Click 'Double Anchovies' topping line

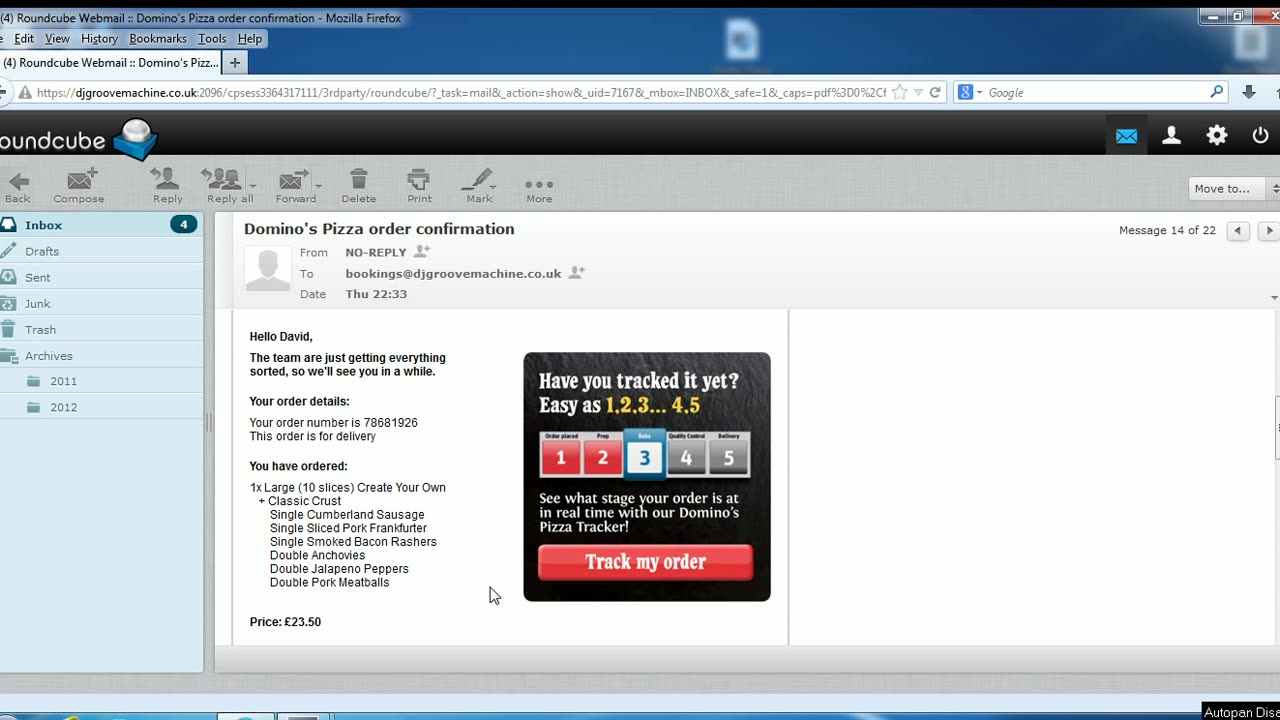click(x=317, y=555)
